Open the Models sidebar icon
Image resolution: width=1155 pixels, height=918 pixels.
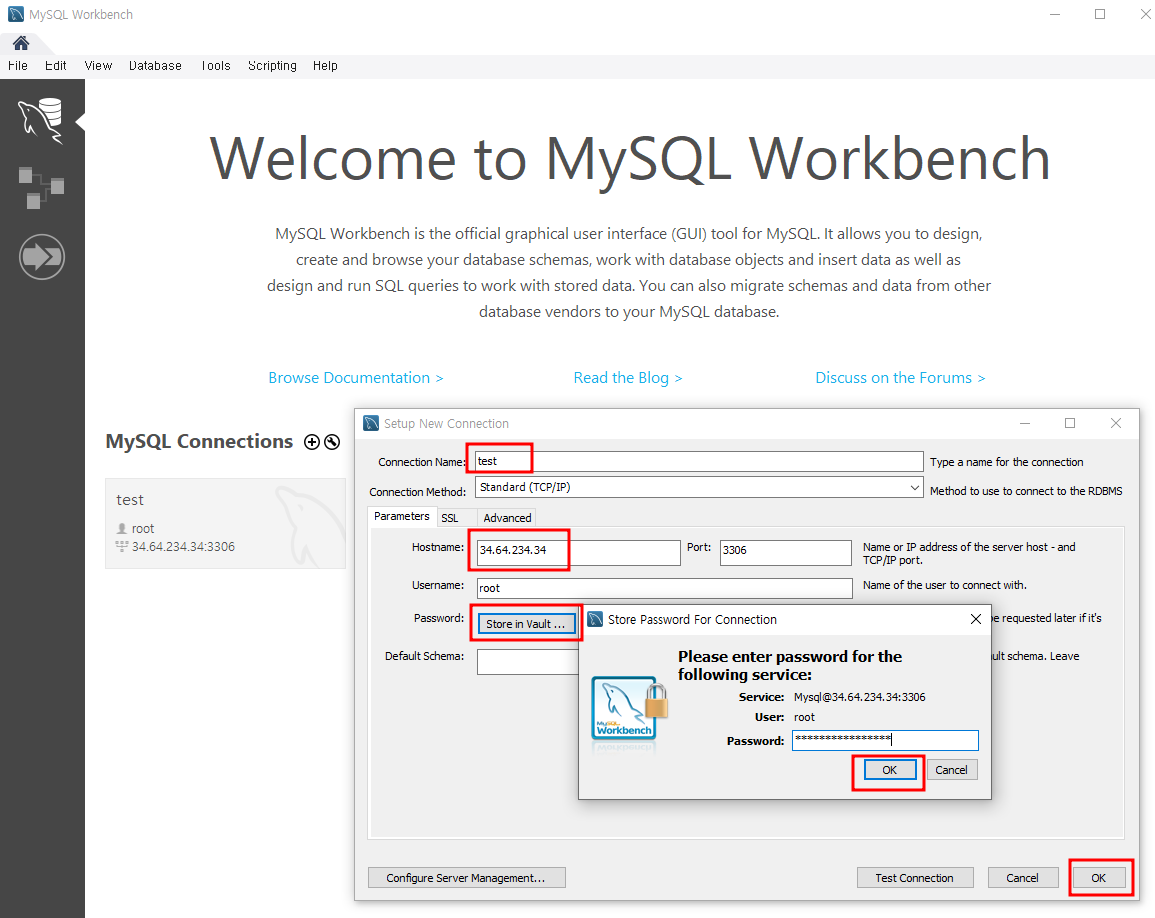click(41, 188)
